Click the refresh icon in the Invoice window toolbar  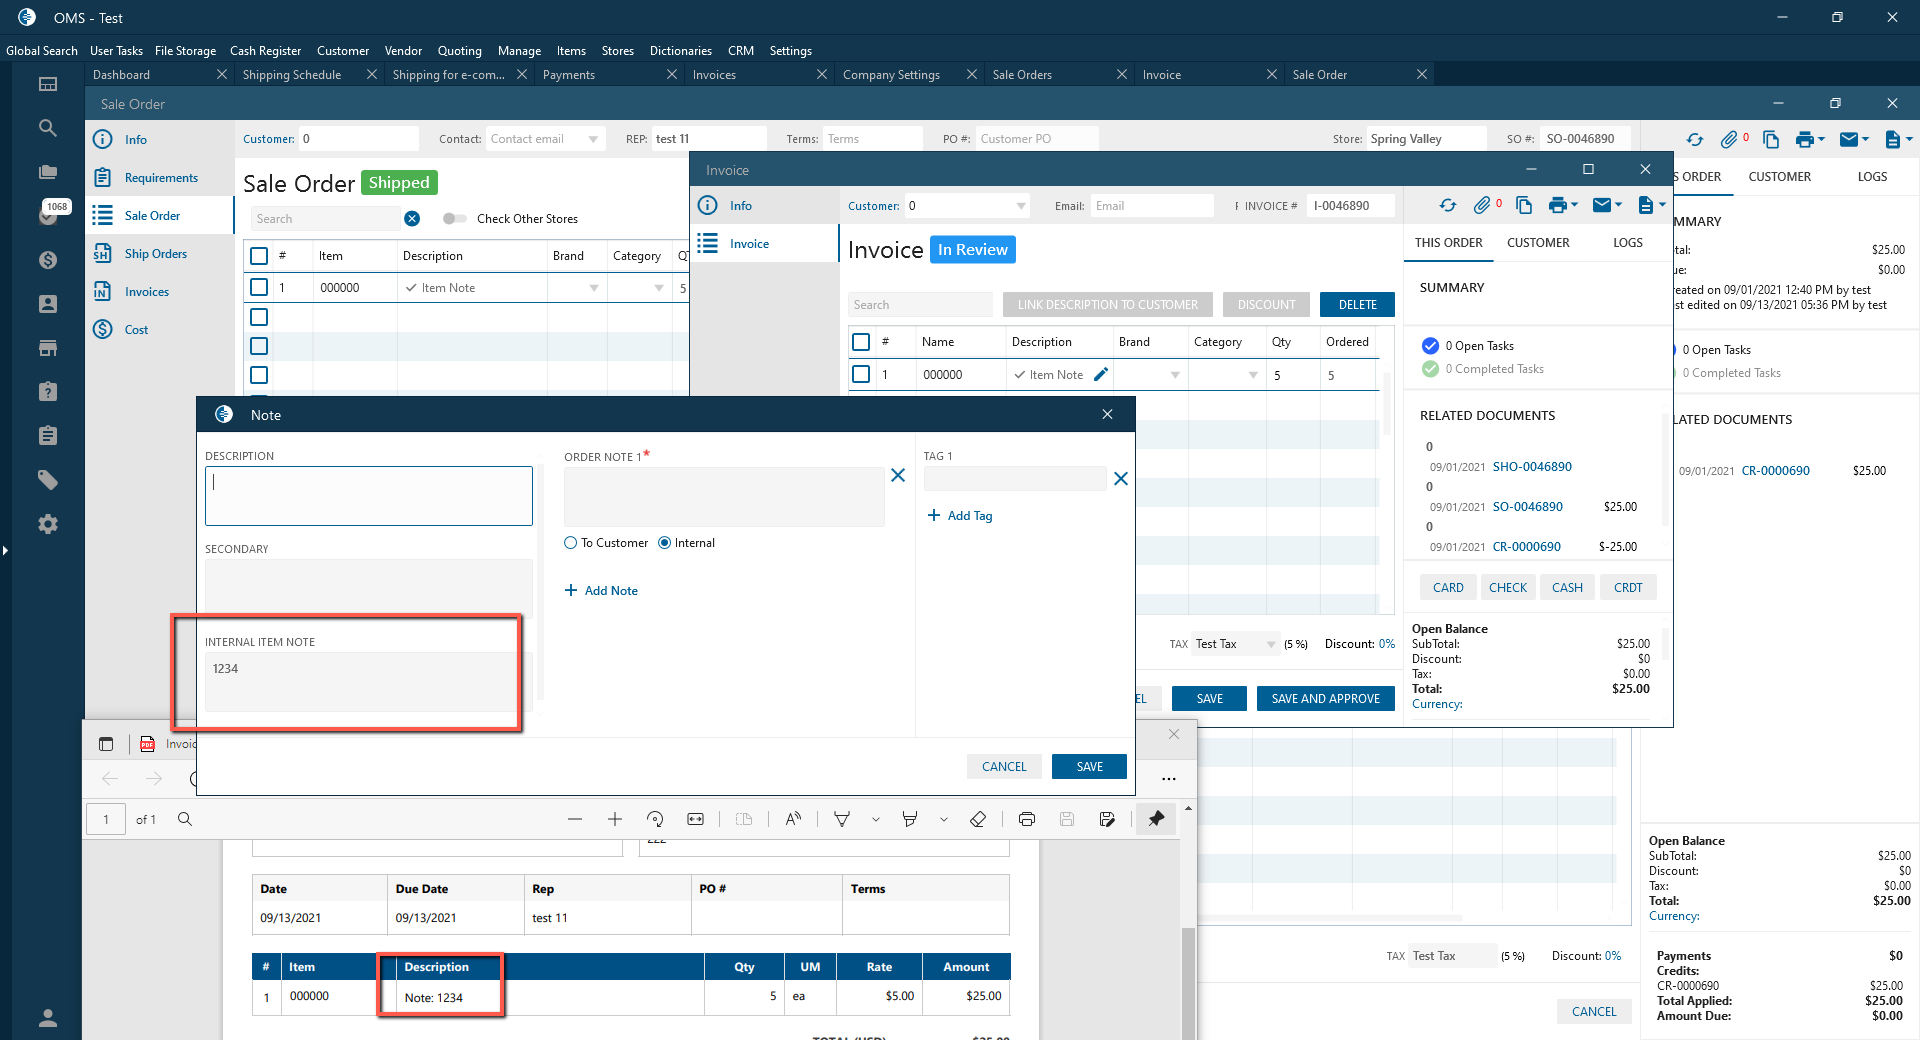(1448, 205)
